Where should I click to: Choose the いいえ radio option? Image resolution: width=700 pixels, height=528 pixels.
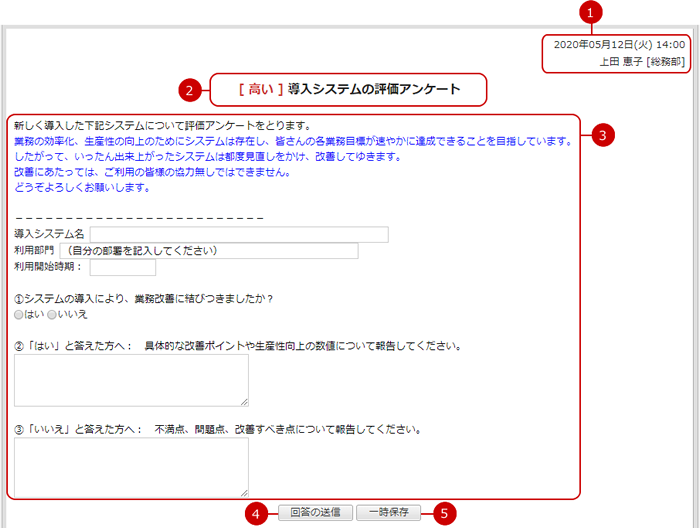pos(52,314)
